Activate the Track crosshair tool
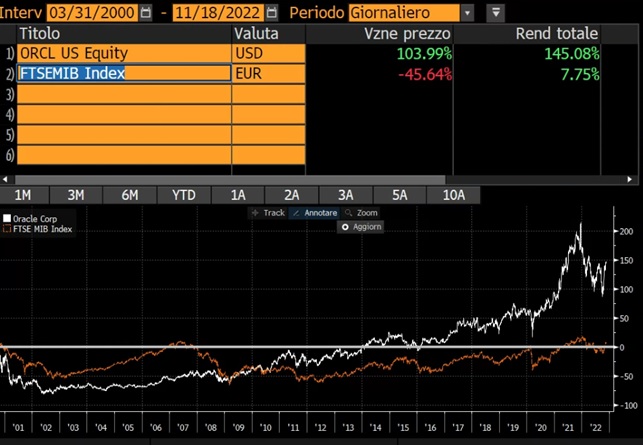The image size is (643, 445). (268, 213)
